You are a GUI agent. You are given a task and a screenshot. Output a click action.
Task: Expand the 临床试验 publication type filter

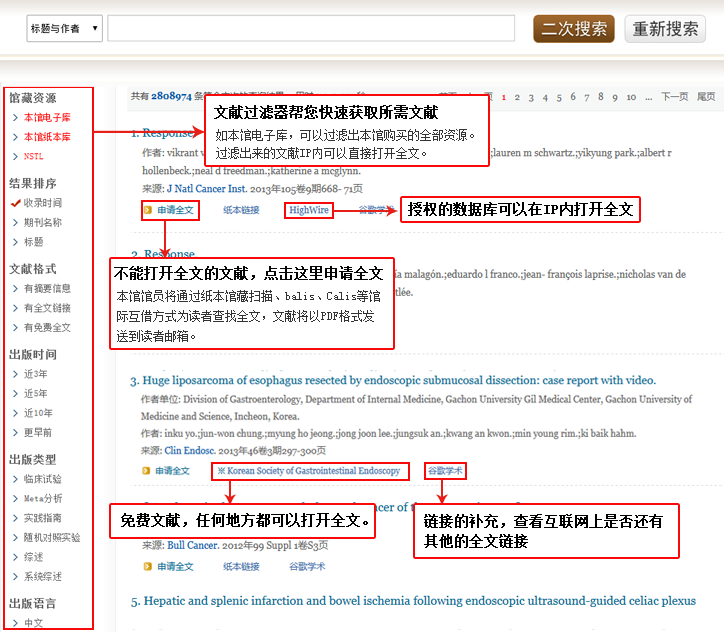42,479
